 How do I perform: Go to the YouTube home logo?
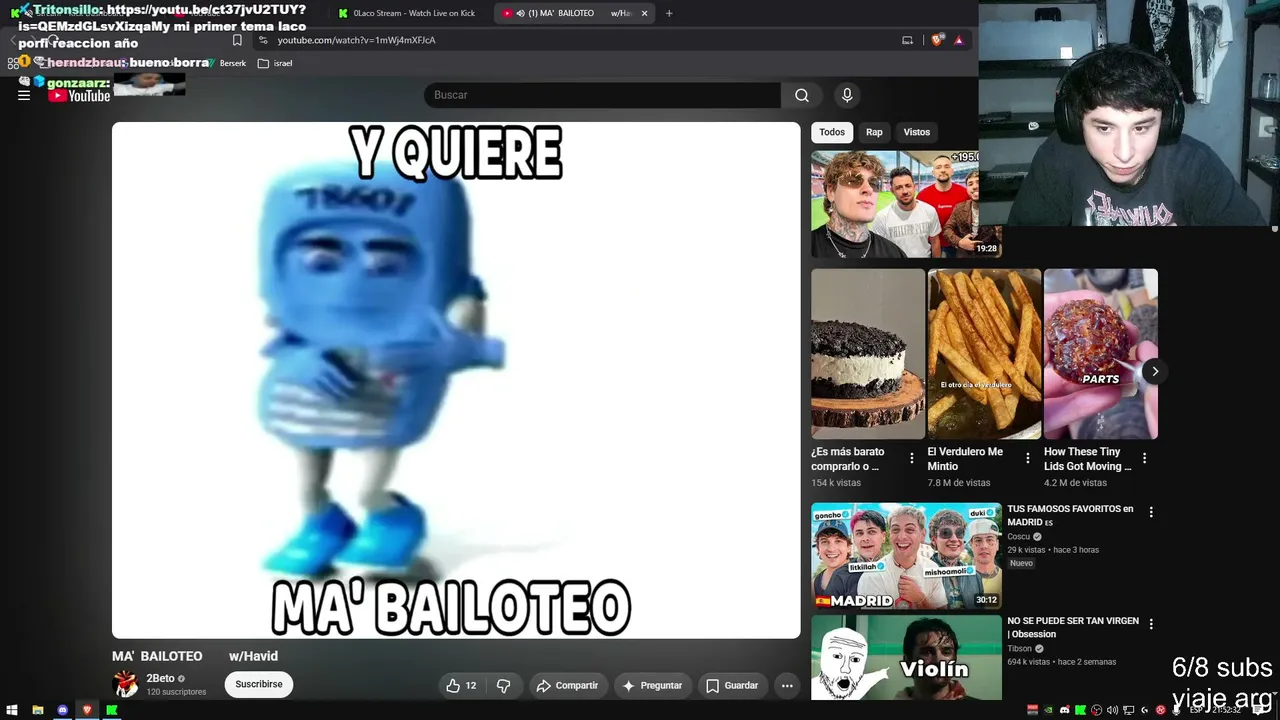79,95
